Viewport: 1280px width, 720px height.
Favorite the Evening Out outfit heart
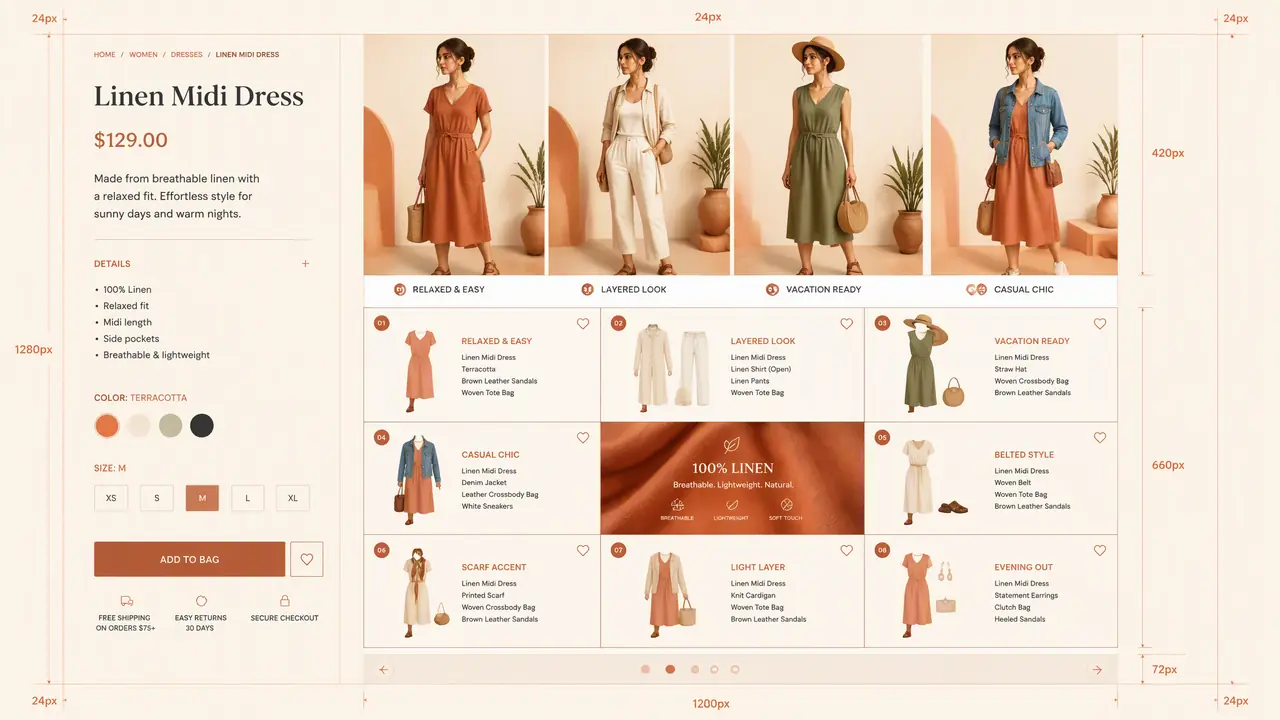(x=1100, y=551)
